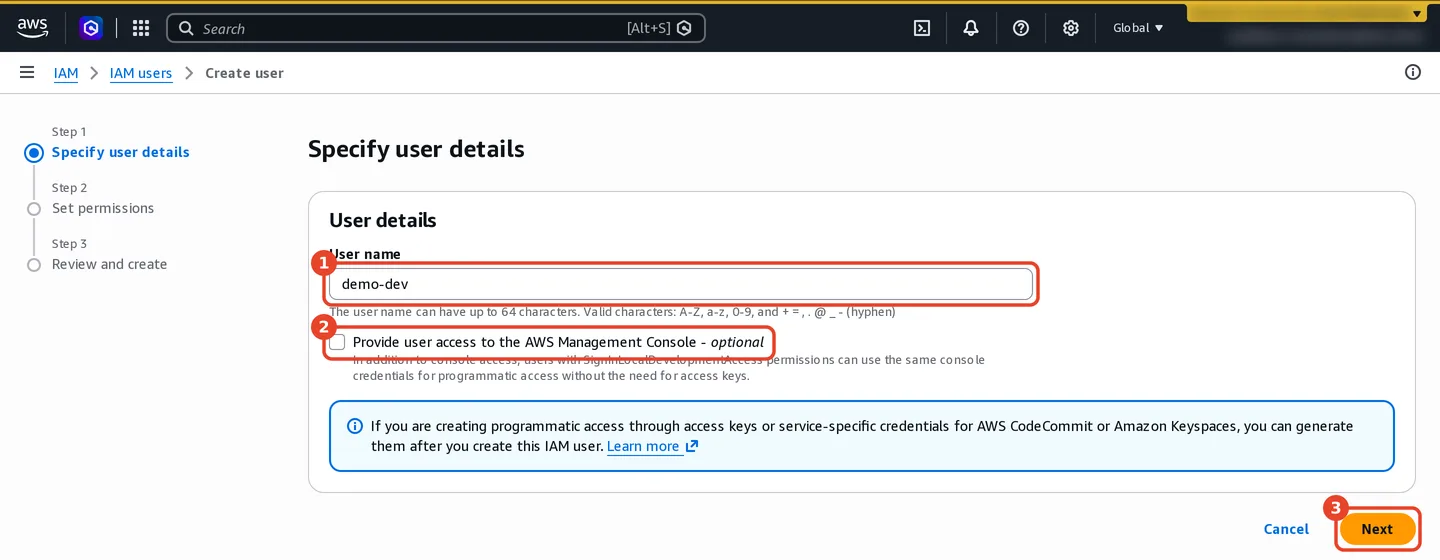The height and width of the screenshot is (560, 1440).
Task: Go to IAM users breadcrumb link
Action: 141,73
